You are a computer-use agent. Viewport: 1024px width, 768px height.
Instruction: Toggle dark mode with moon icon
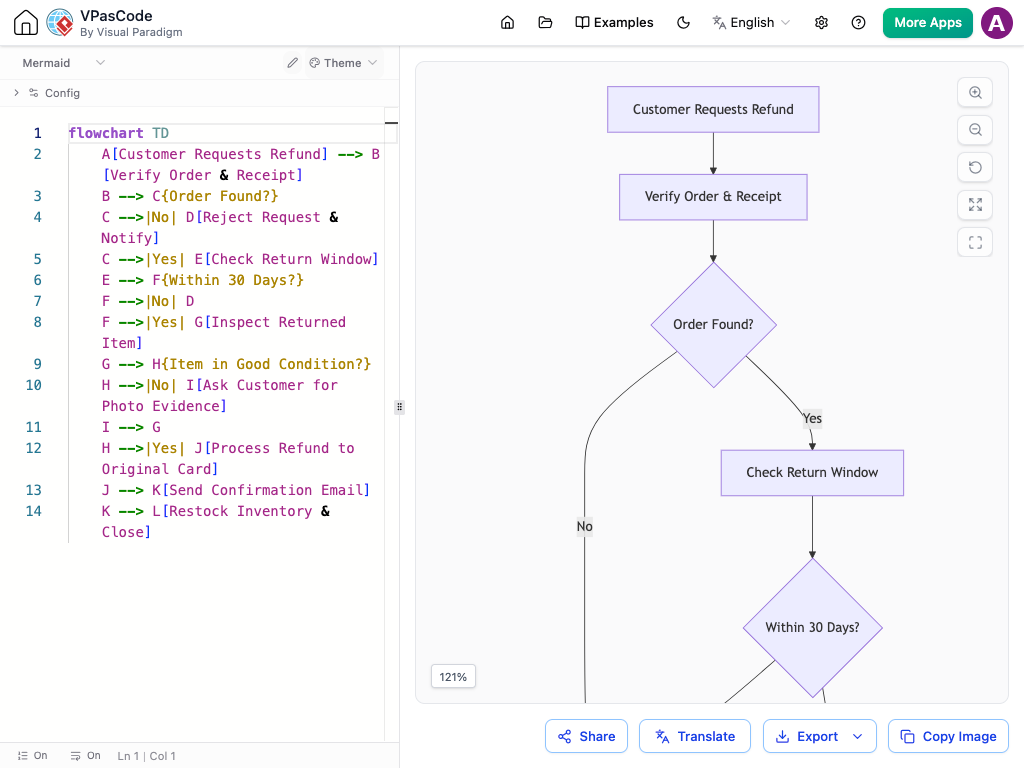pyautogui.click(x=683, y=23)
